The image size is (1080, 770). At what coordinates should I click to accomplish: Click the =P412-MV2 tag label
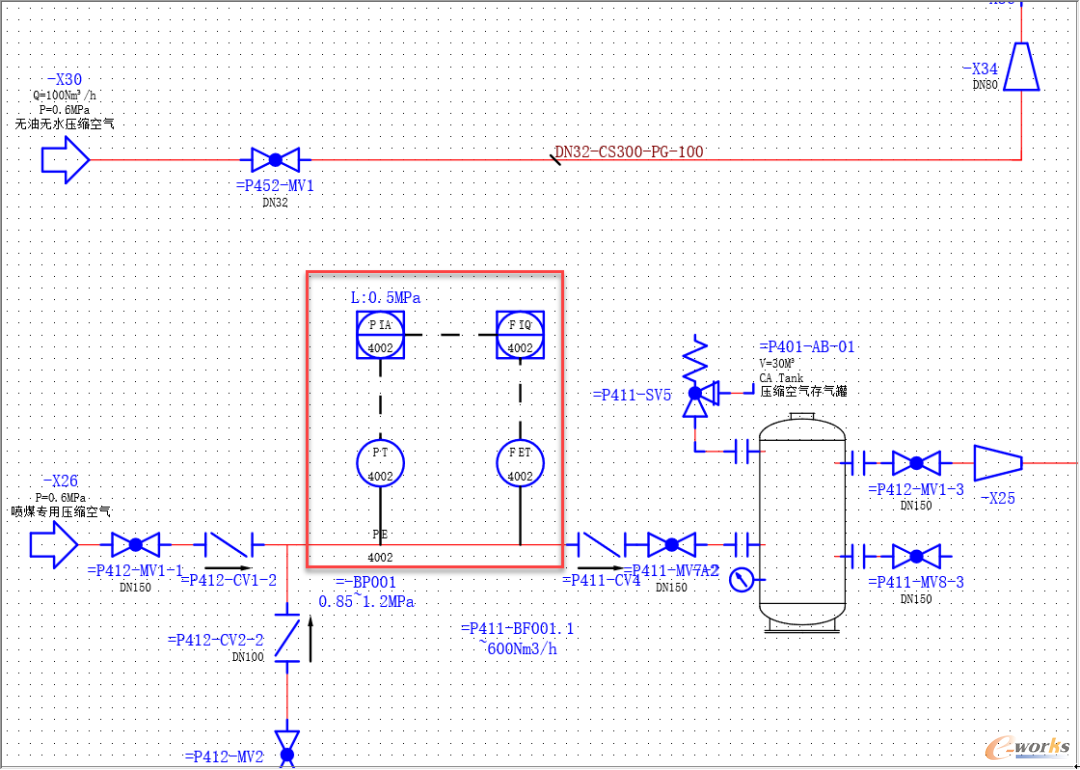tap(225, 756)
